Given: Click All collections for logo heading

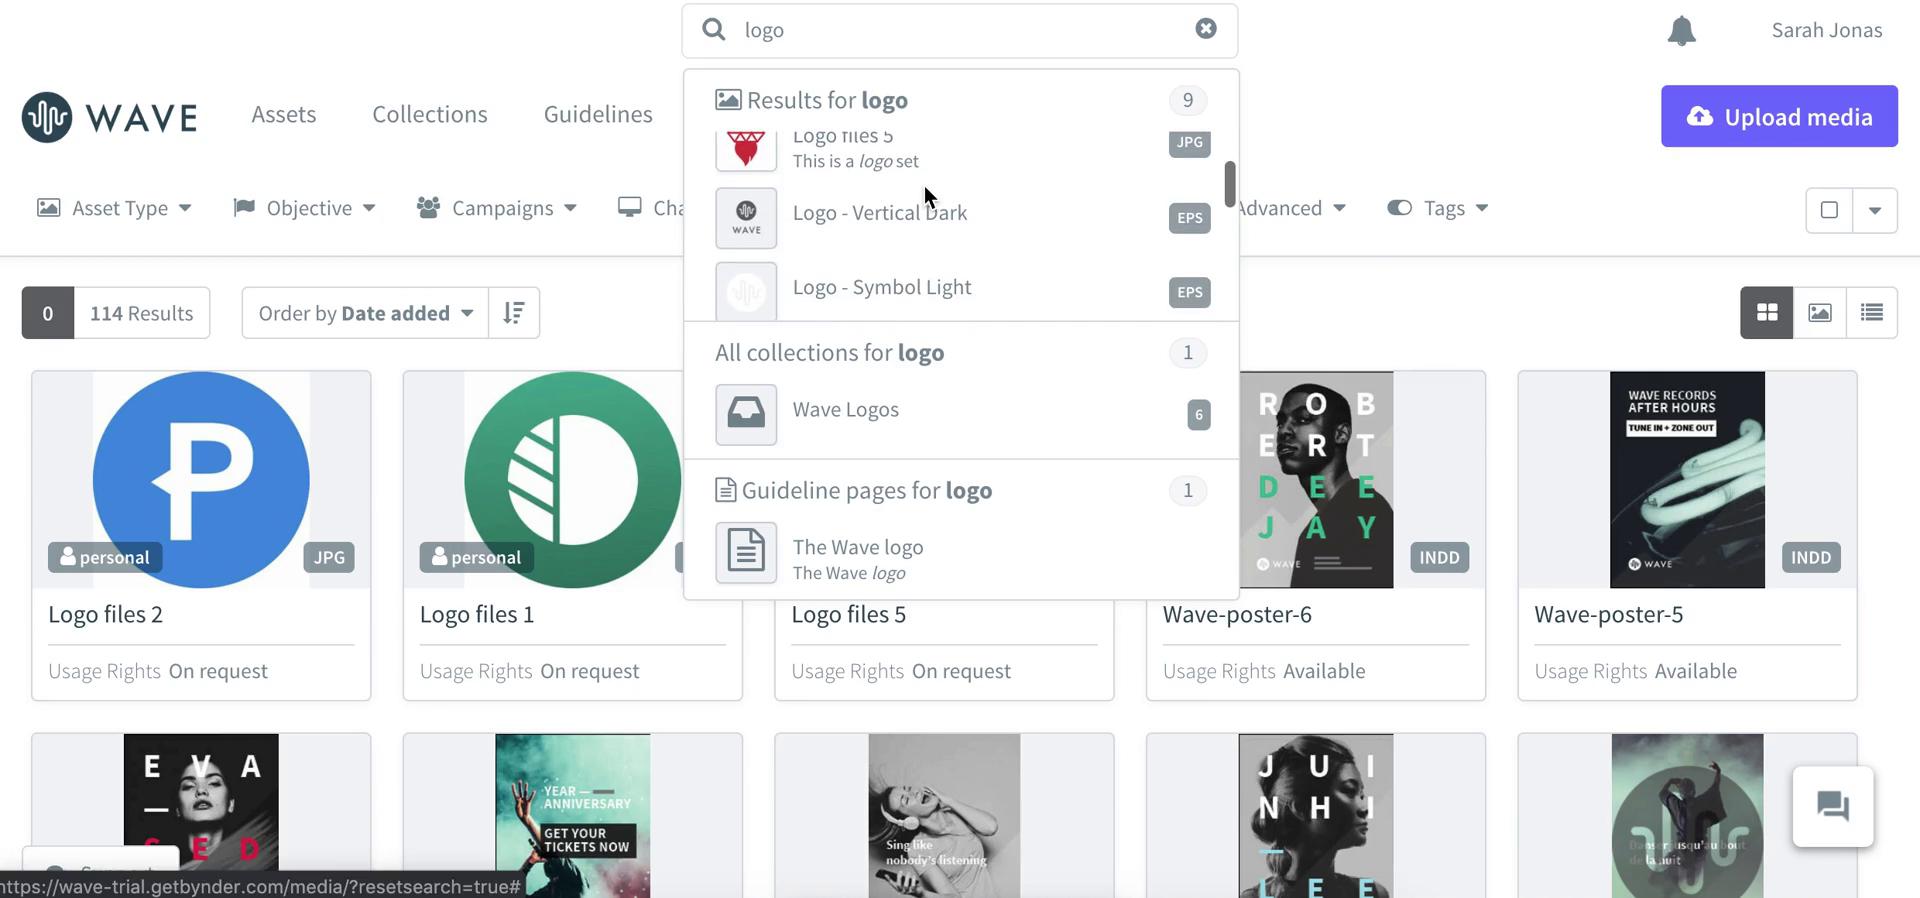Looking at the screenshot, I should pyautogui.click(x=829, y=352).
